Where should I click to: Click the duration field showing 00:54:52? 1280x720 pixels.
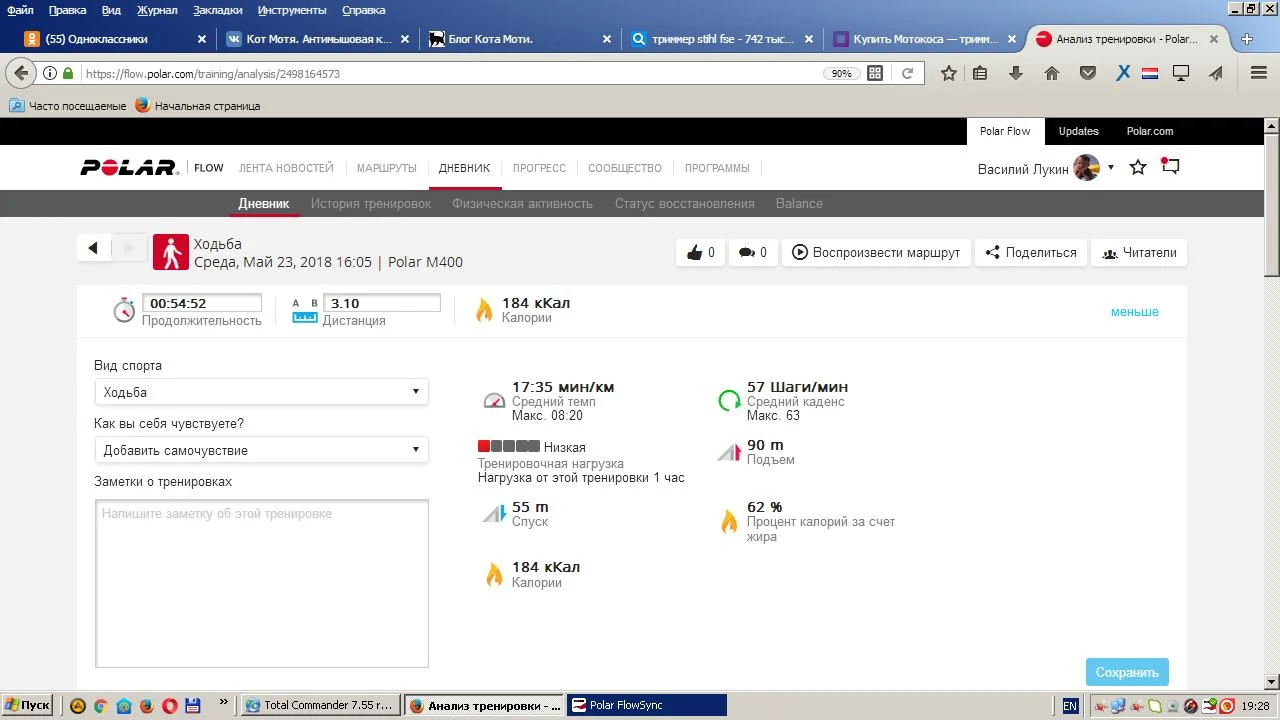point(202,303)
